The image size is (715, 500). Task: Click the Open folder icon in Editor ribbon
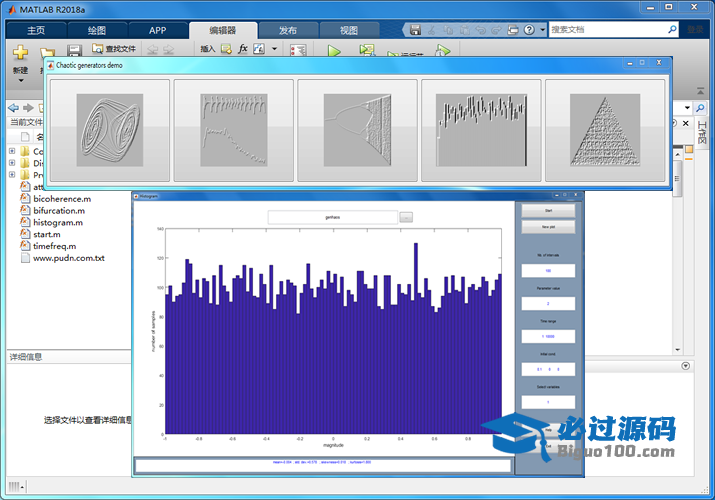pos(47,52)
